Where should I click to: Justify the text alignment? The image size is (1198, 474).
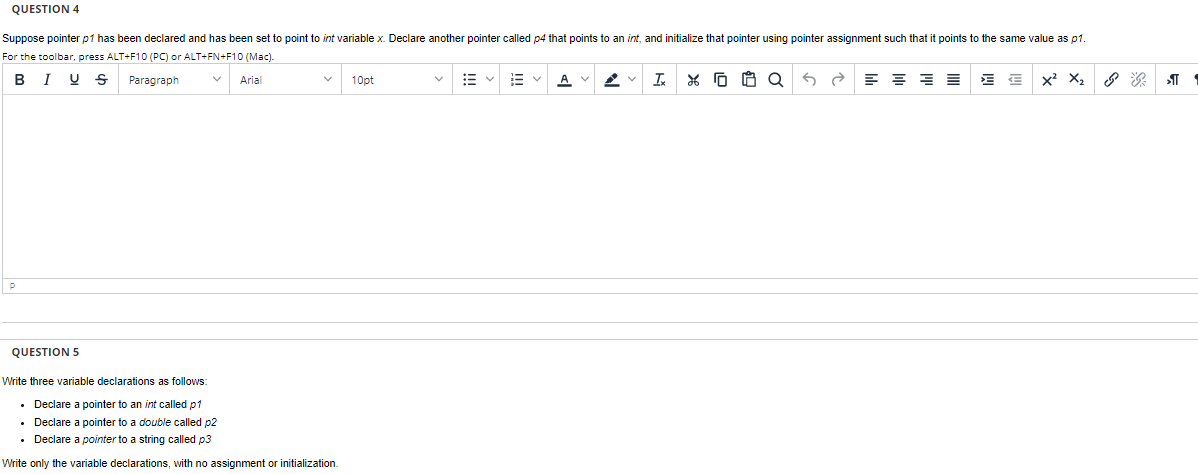tap(954, 80)
